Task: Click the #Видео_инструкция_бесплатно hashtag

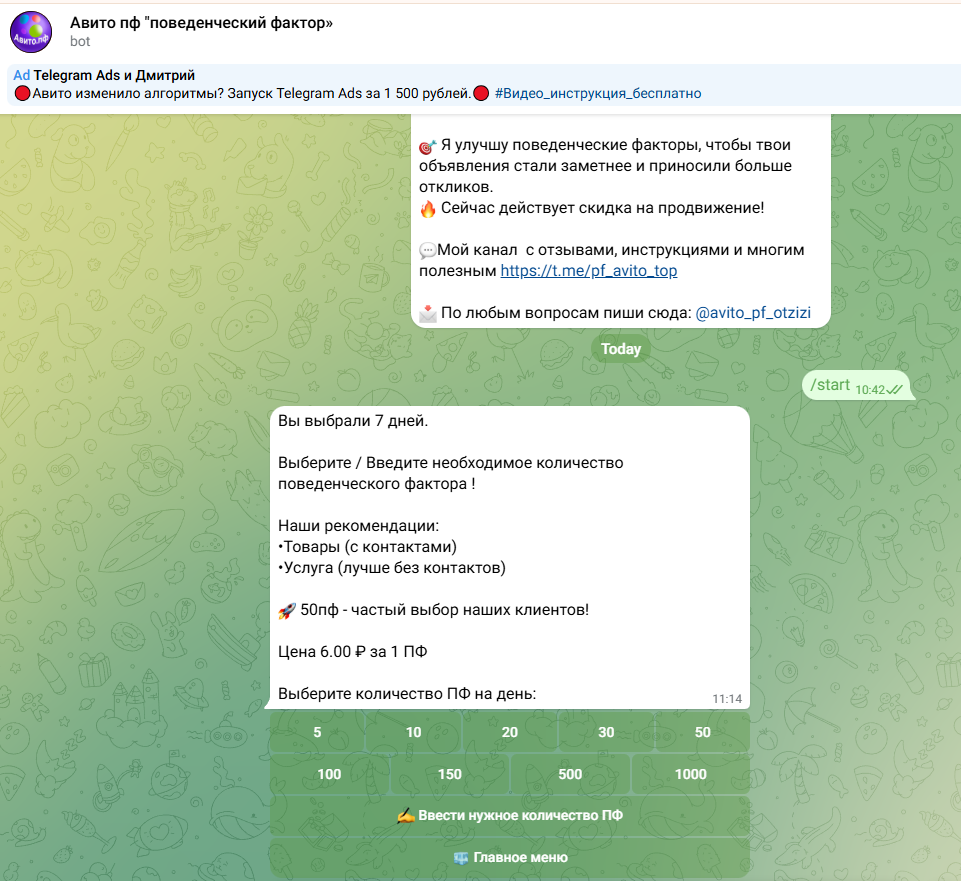Action: click(x=597, y=94)
